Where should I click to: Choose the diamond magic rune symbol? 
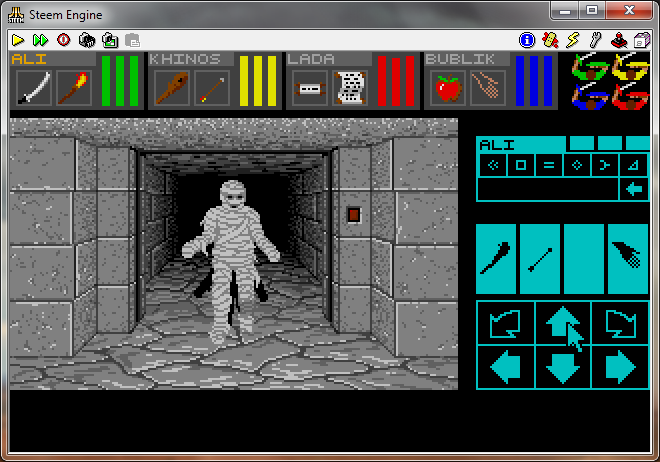[577, 165]
